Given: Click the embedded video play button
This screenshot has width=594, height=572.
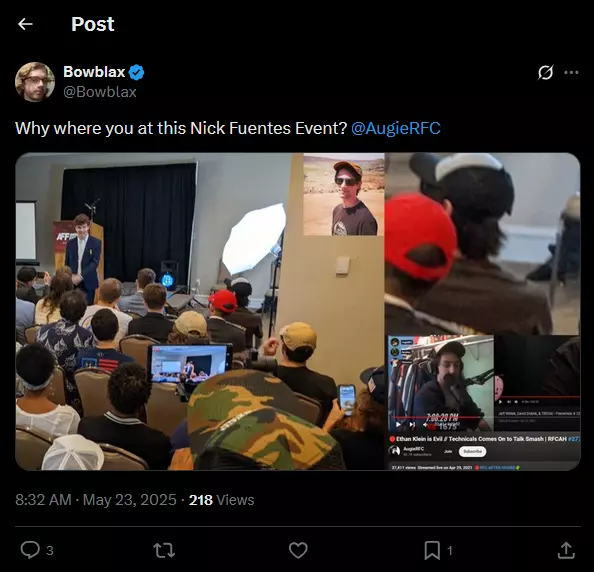Looking at the screenshot, I should (x=398, y=425).
